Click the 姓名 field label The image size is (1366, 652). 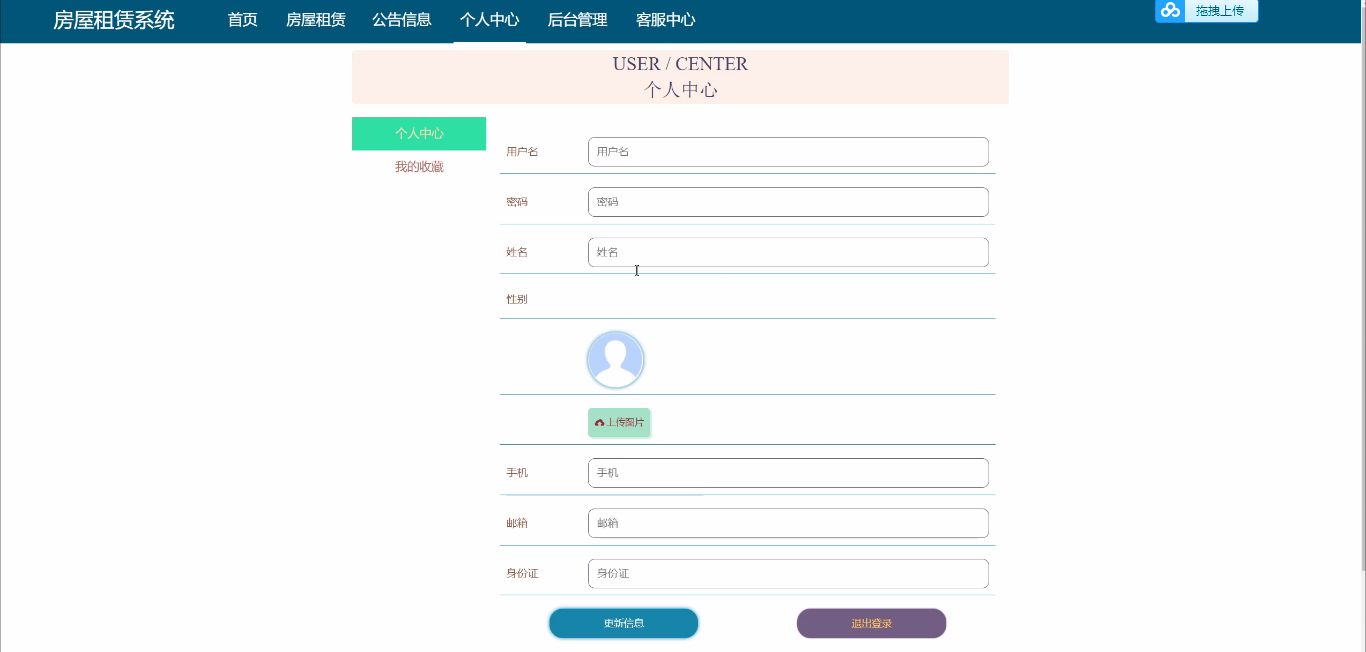pos(517,252)
